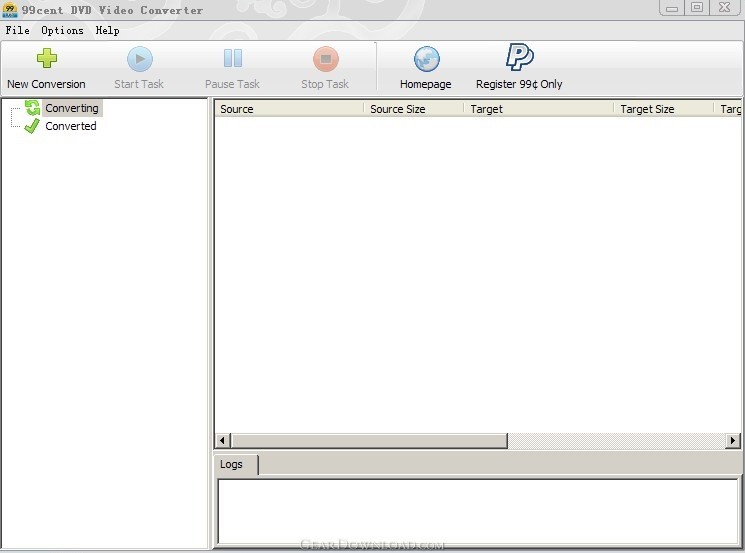This screenshot has width=745, height=553.
Task: Click the PayPal Register icon
Action: (519, 57)
